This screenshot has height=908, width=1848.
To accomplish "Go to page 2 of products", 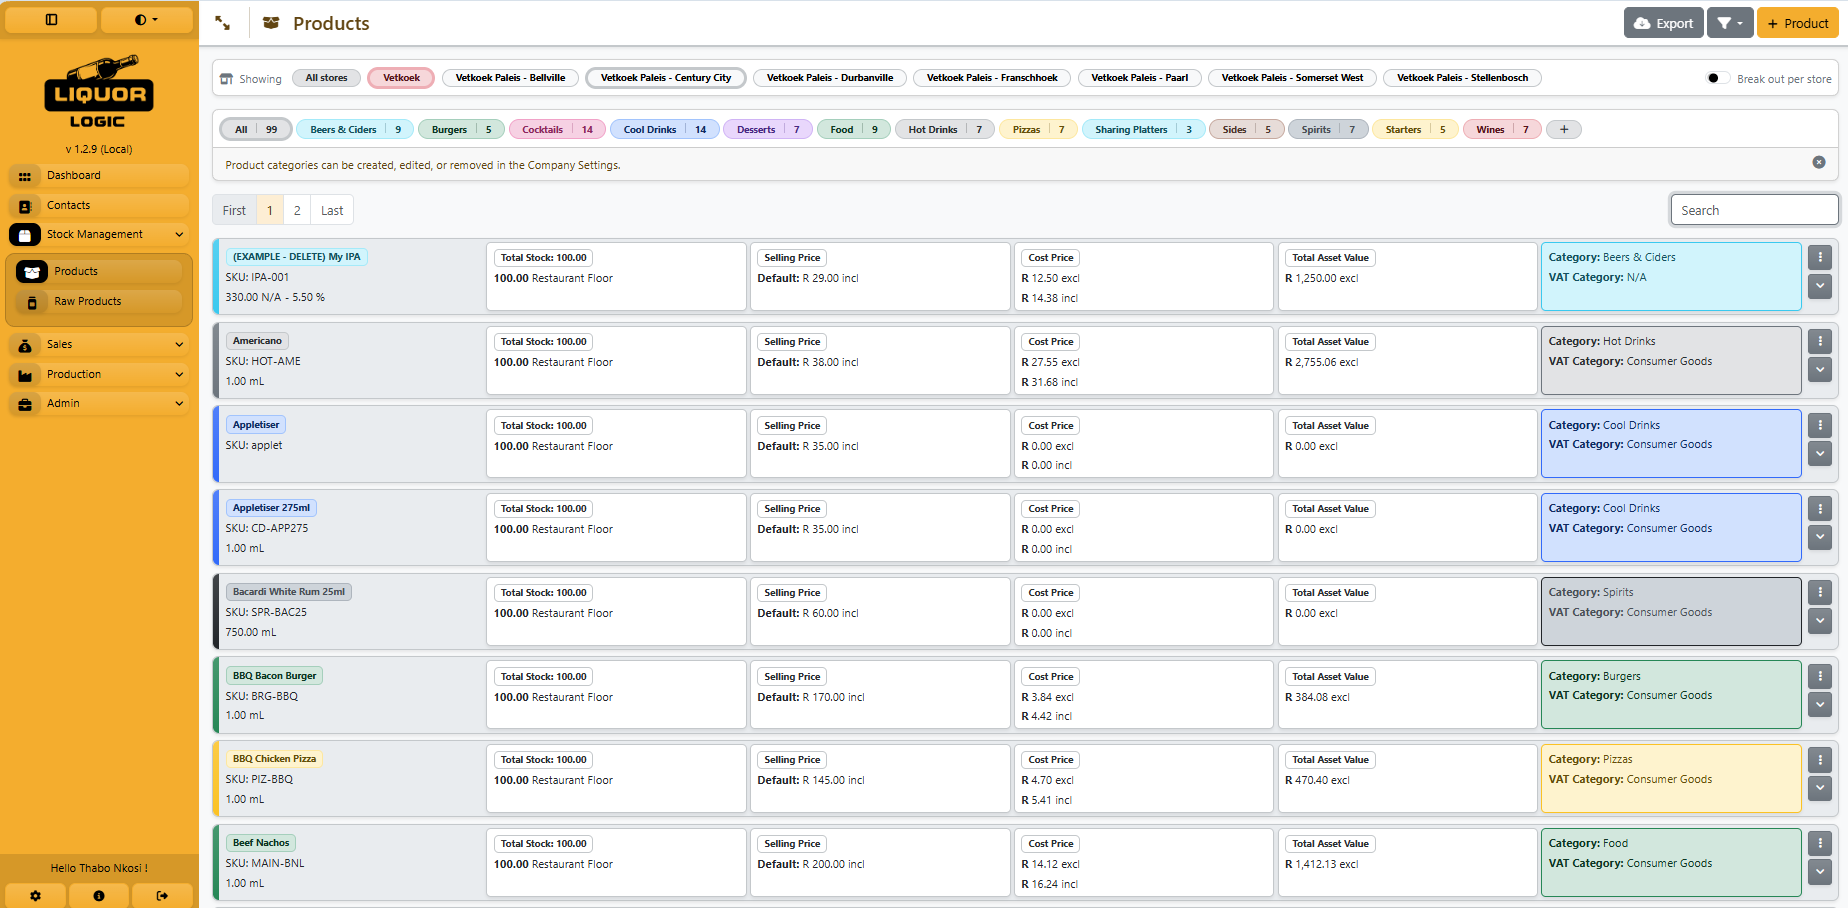I will tap(297, 210).
